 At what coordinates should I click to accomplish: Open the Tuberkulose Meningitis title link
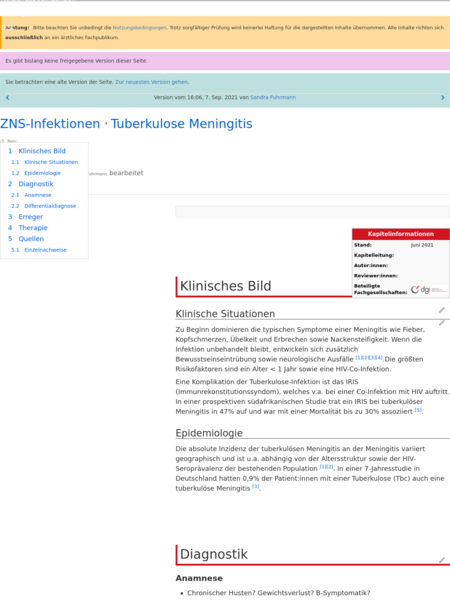(x=182, y=124)
